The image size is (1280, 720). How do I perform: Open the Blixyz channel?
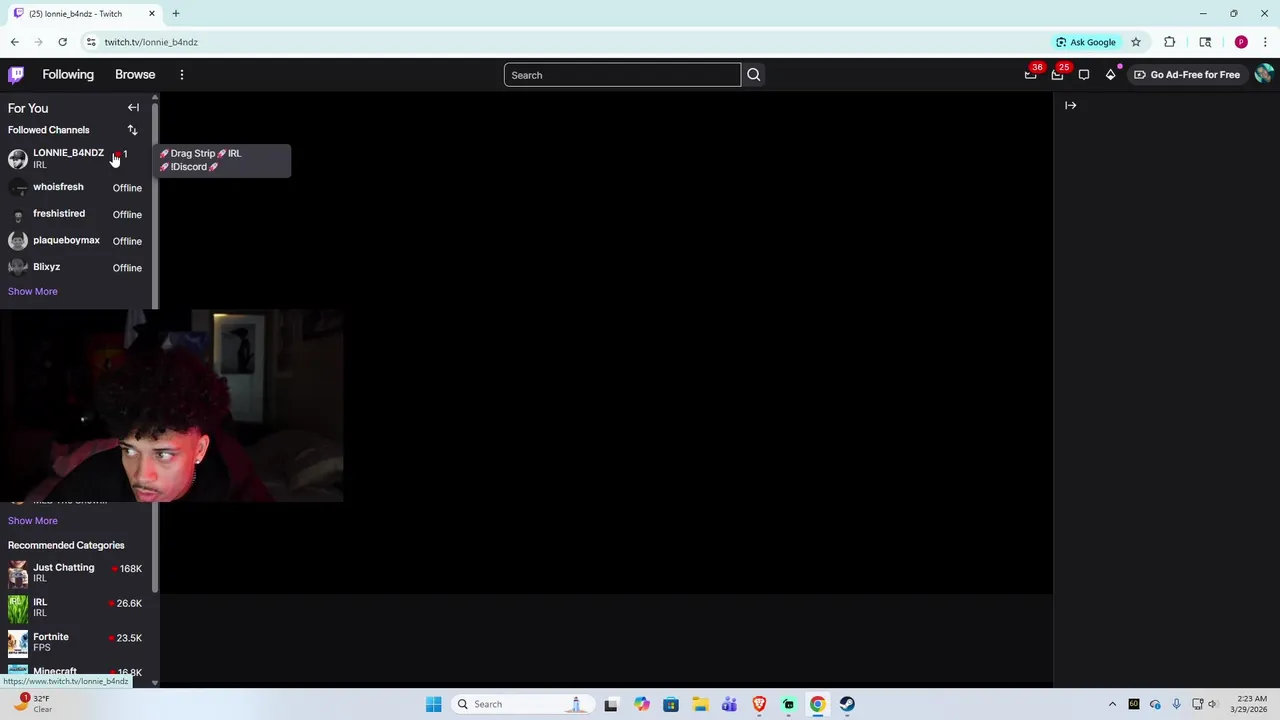[x=77, y=267]
